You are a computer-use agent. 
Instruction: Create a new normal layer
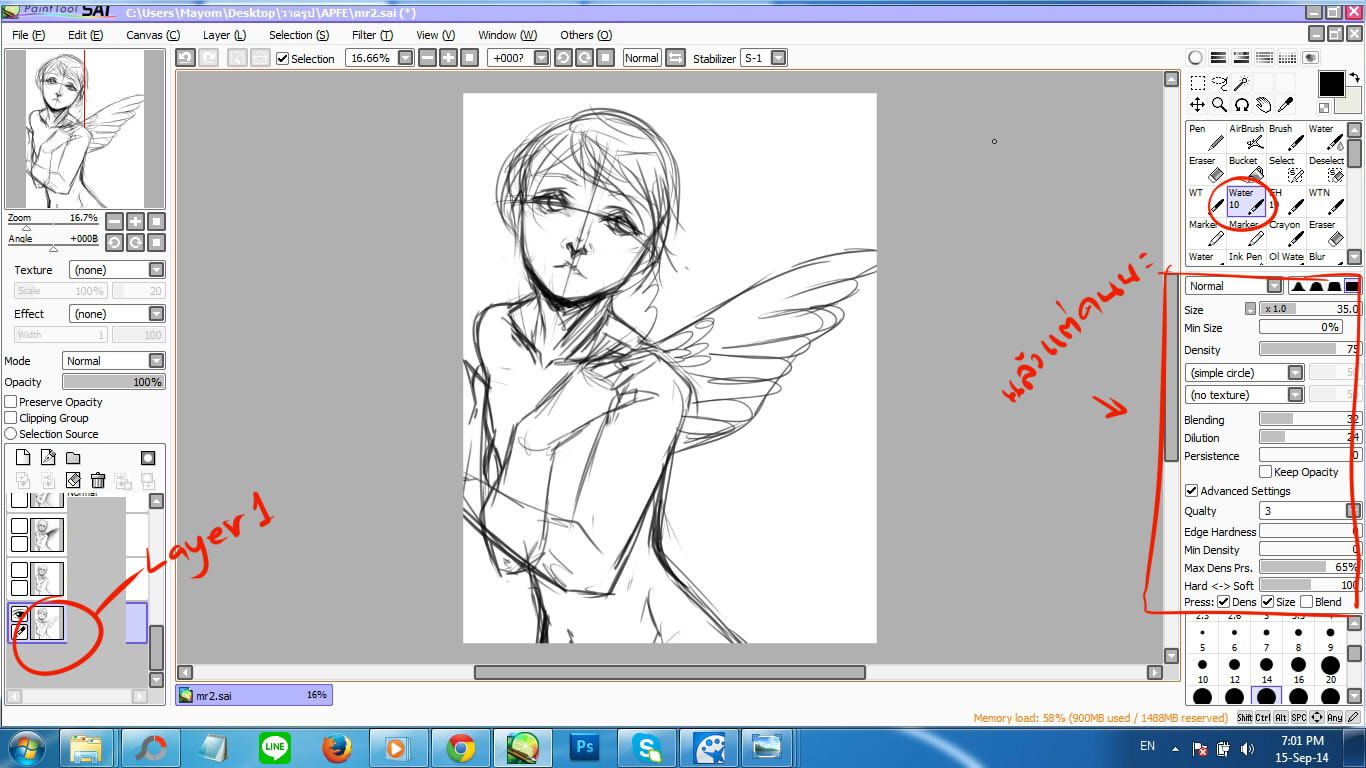pyautogui.click(x=23, y=458)
